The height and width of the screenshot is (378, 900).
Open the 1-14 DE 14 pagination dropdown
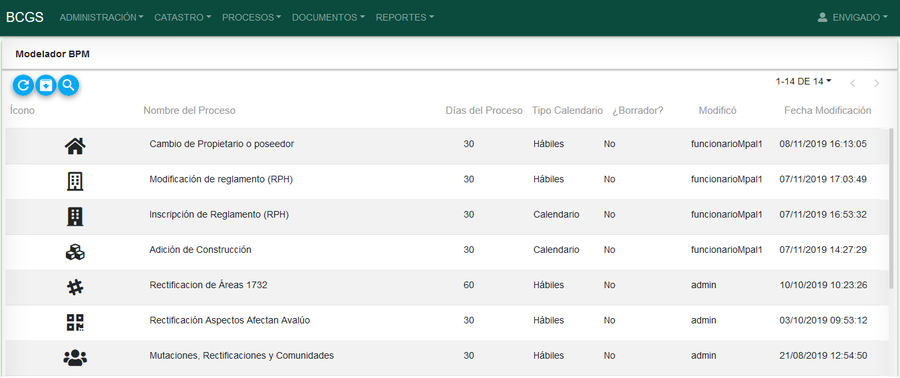point(804,81)
